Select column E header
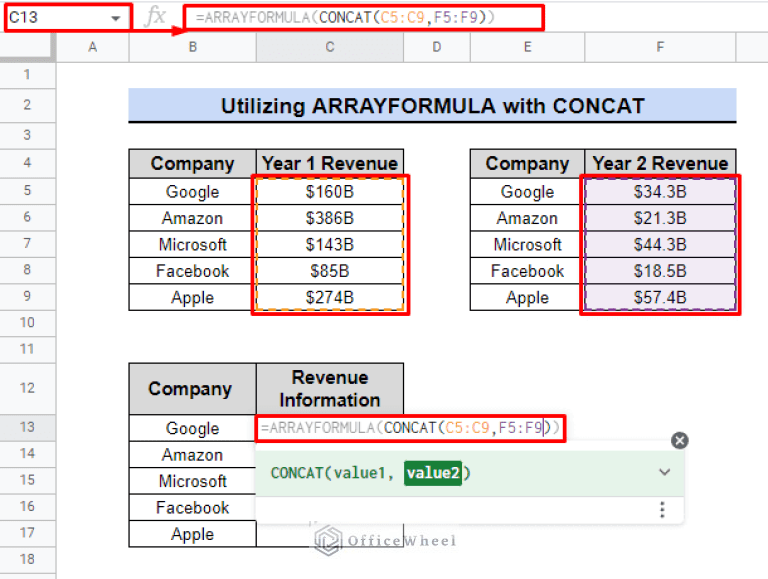 click(527, 47)
